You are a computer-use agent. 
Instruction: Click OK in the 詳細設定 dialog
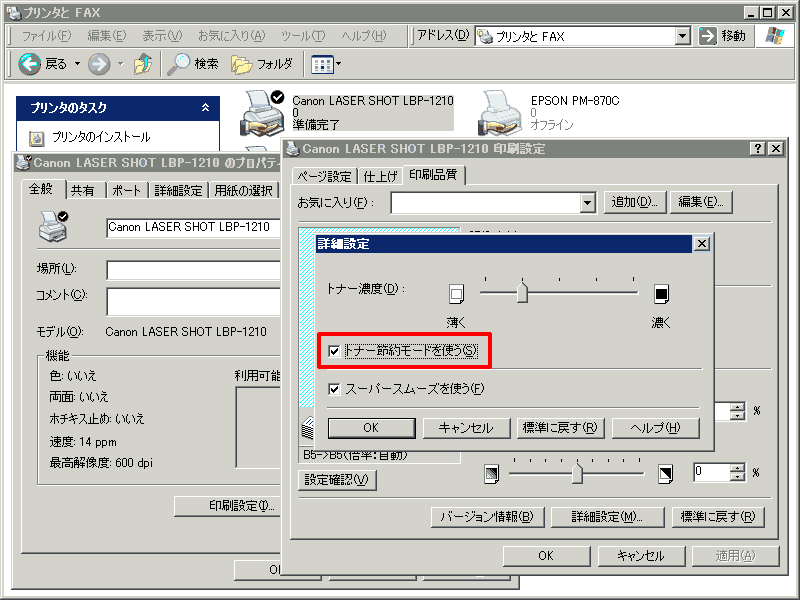click(371, 428)
